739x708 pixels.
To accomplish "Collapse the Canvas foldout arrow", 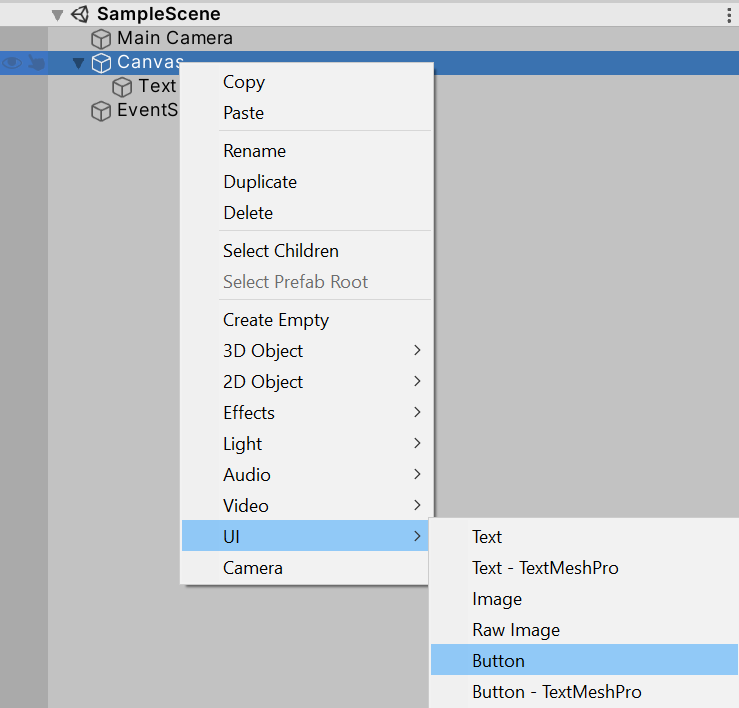I will [x=79, y=63].
